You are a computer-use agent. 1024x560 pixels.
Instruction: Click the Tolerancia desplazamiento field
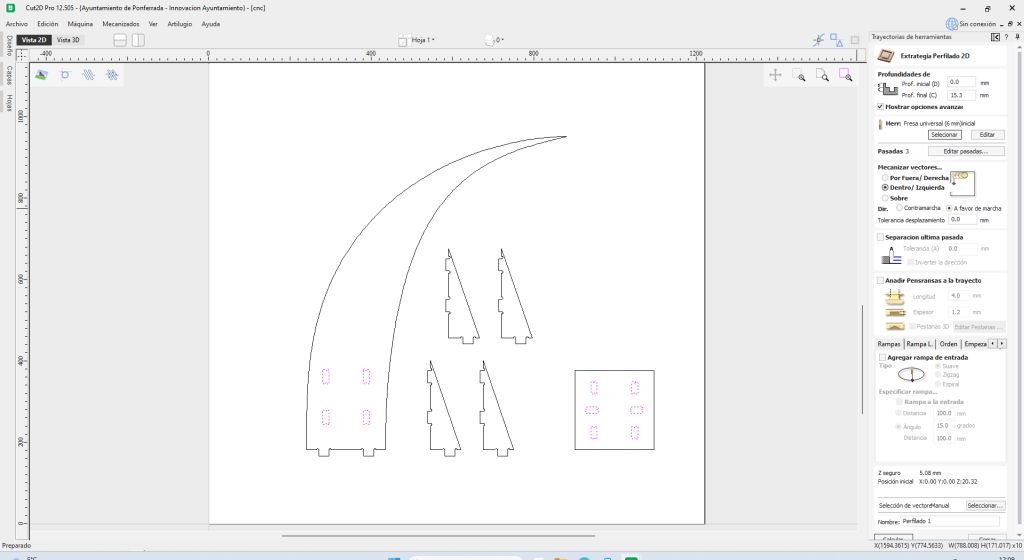(963, 220)
